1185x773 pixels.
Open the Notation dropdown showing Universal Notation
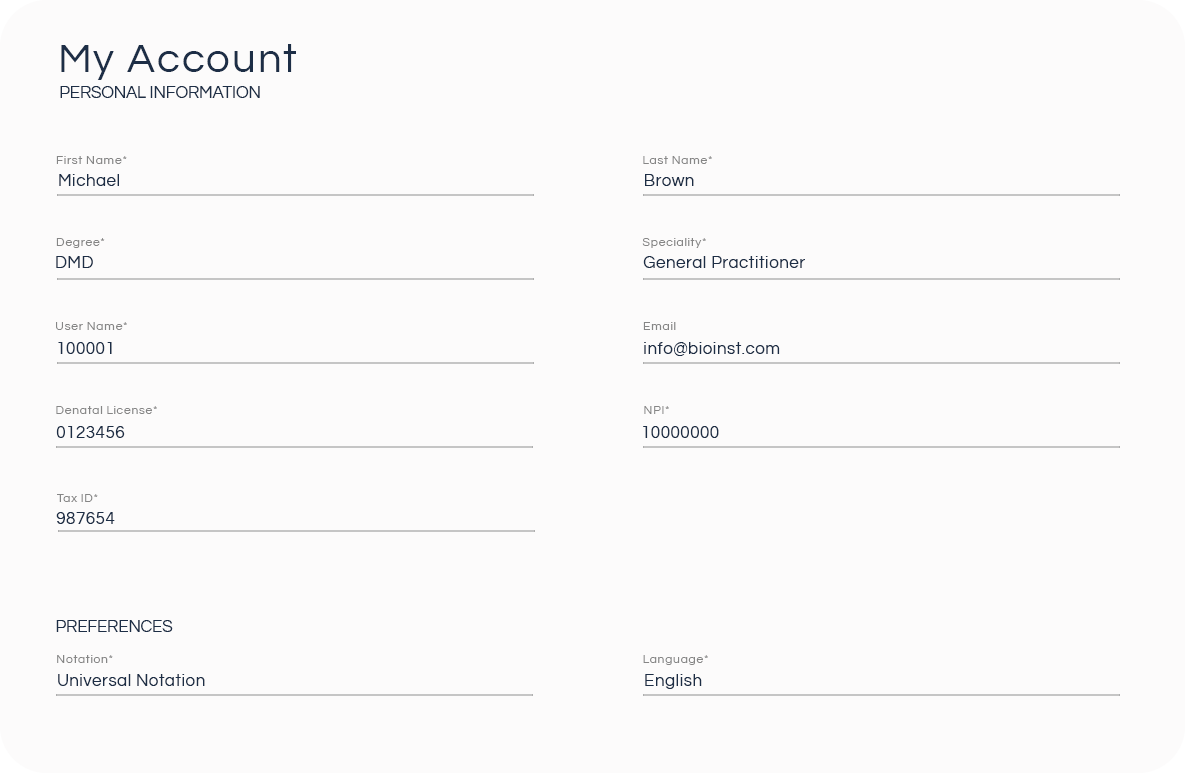[x=294, y=681]
